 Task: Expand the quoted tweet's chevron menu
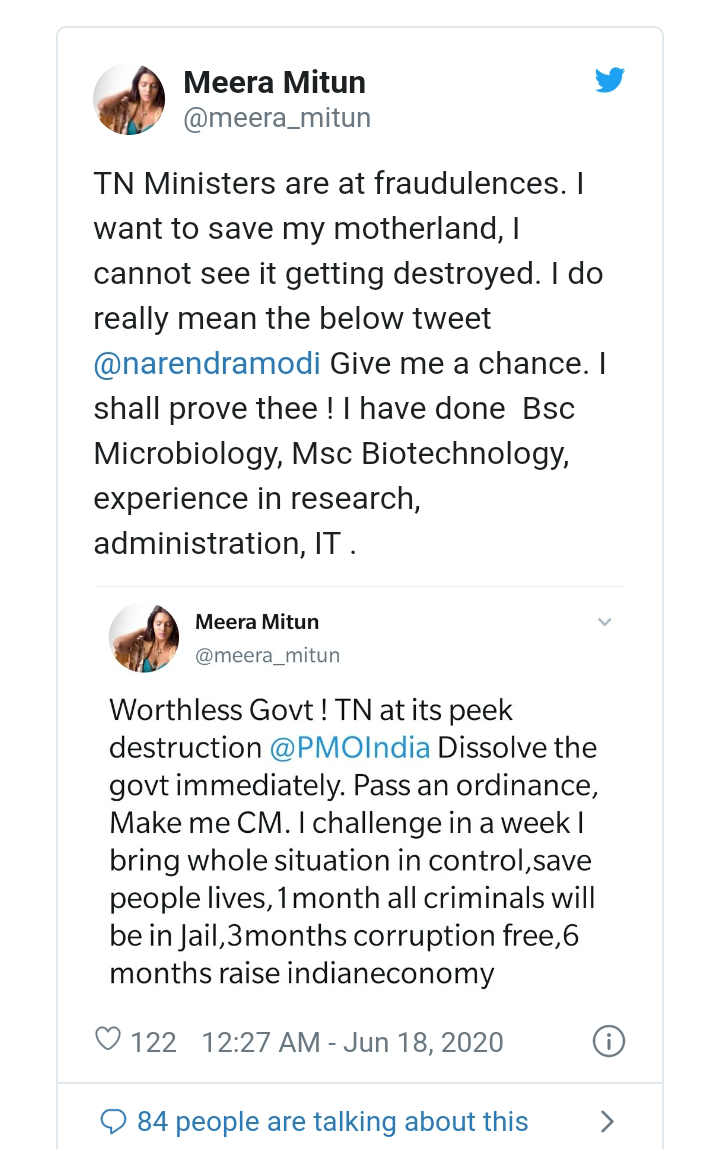coord(604,622)
